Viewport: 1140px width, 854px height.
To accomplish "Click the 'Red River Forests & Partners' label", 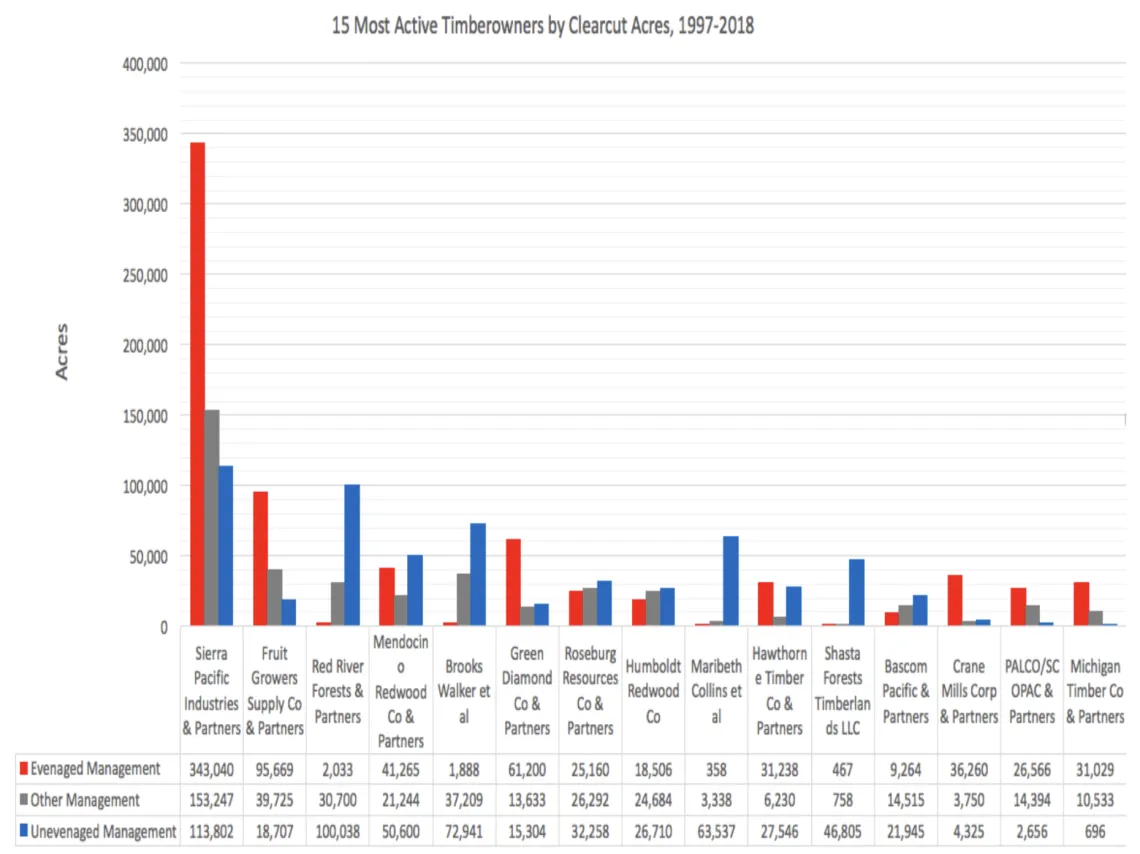I will click(x=337, y=691).
